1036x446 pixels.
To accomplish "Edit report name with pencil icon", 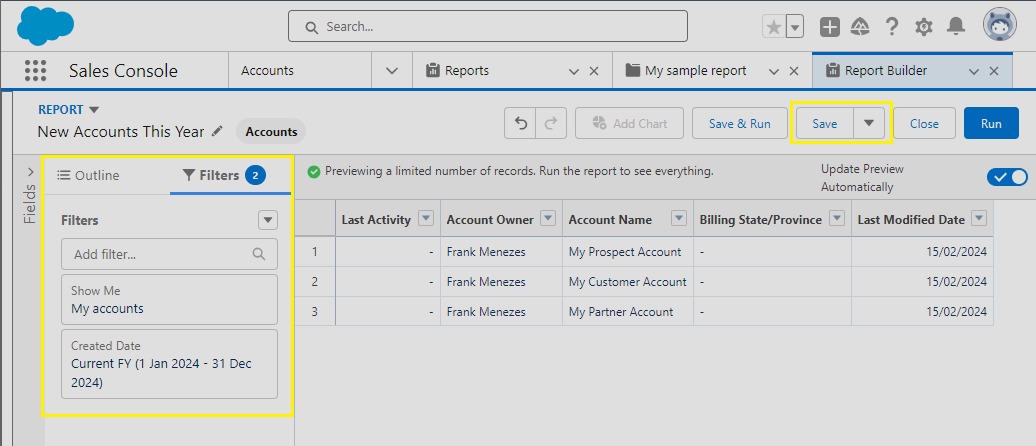I will tap(217, 131).
